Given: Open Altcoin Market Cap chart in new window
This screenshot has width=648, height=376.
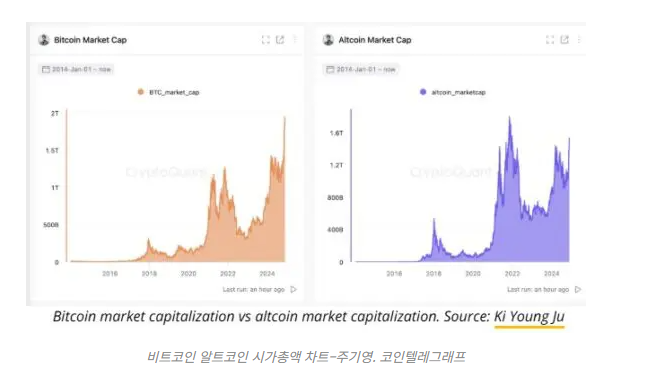Looking at the screenshot, I should tap(564, 40).
